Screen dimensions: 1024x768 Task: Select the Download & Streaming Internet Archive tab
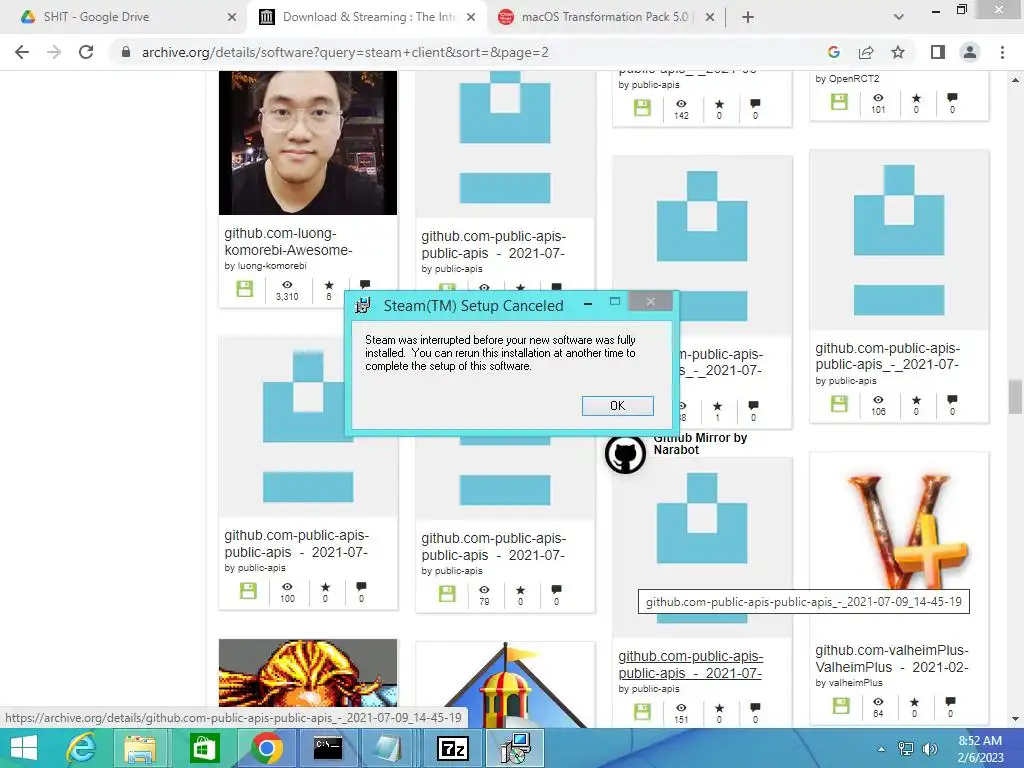[x=370, y=17]
